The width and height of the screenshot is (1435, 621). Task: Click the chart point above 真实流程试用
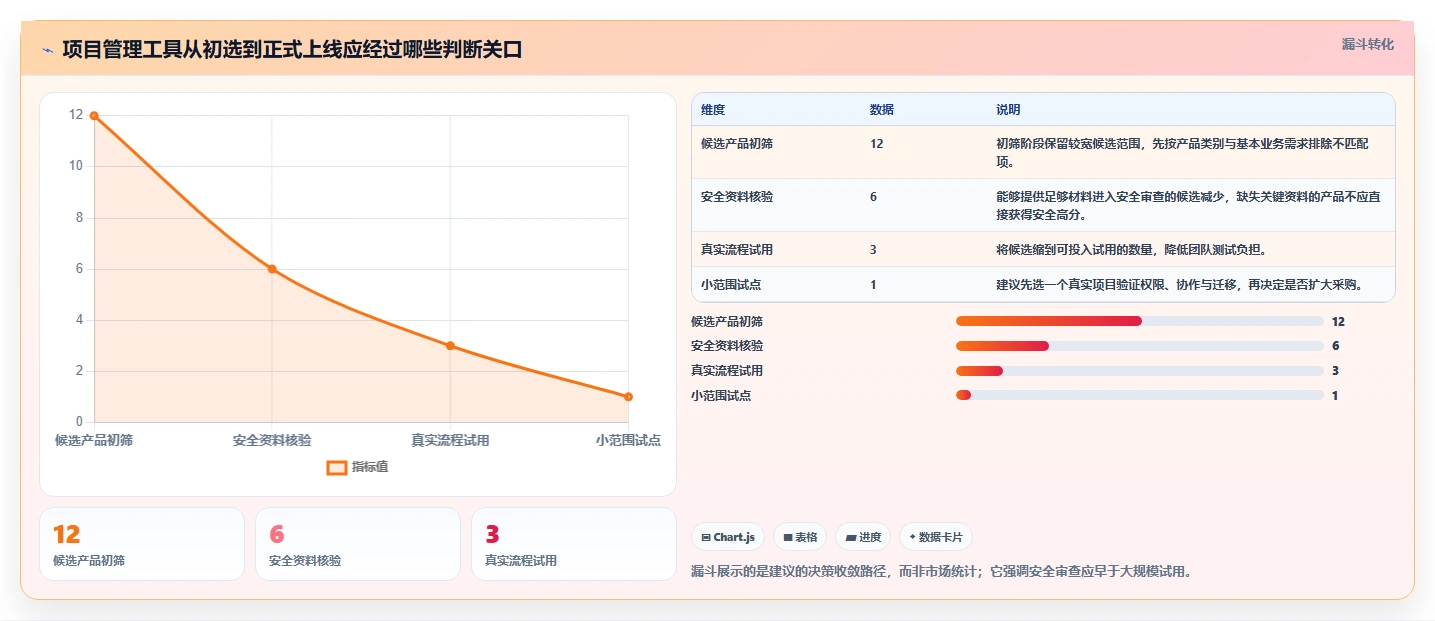[450, 346]
